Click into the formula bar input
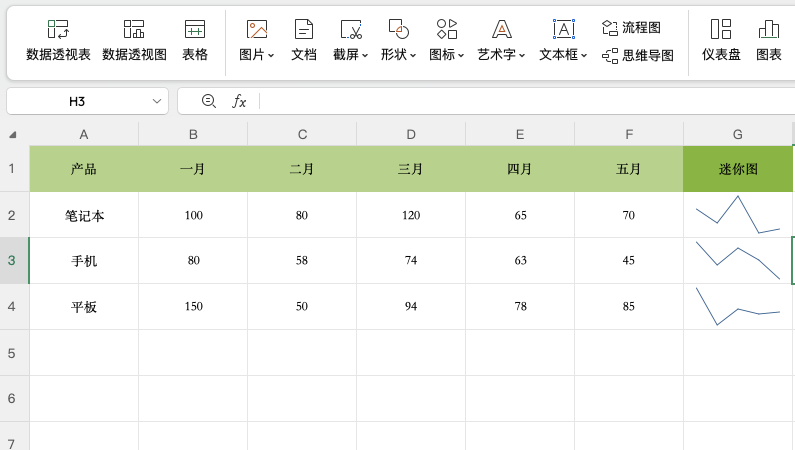 coord(527,101)
